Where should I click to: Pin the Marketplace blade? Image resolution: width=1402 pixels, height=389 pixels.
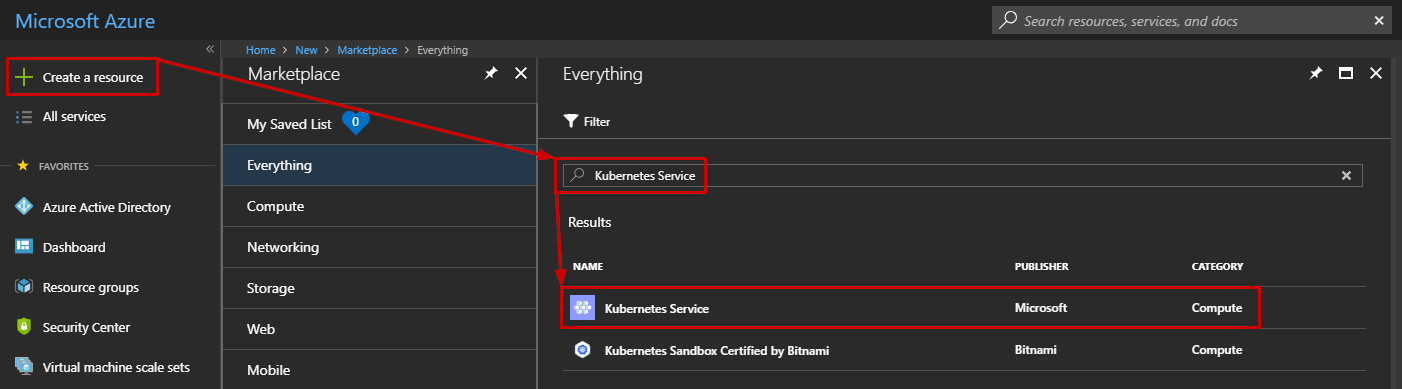pos(491,74)
